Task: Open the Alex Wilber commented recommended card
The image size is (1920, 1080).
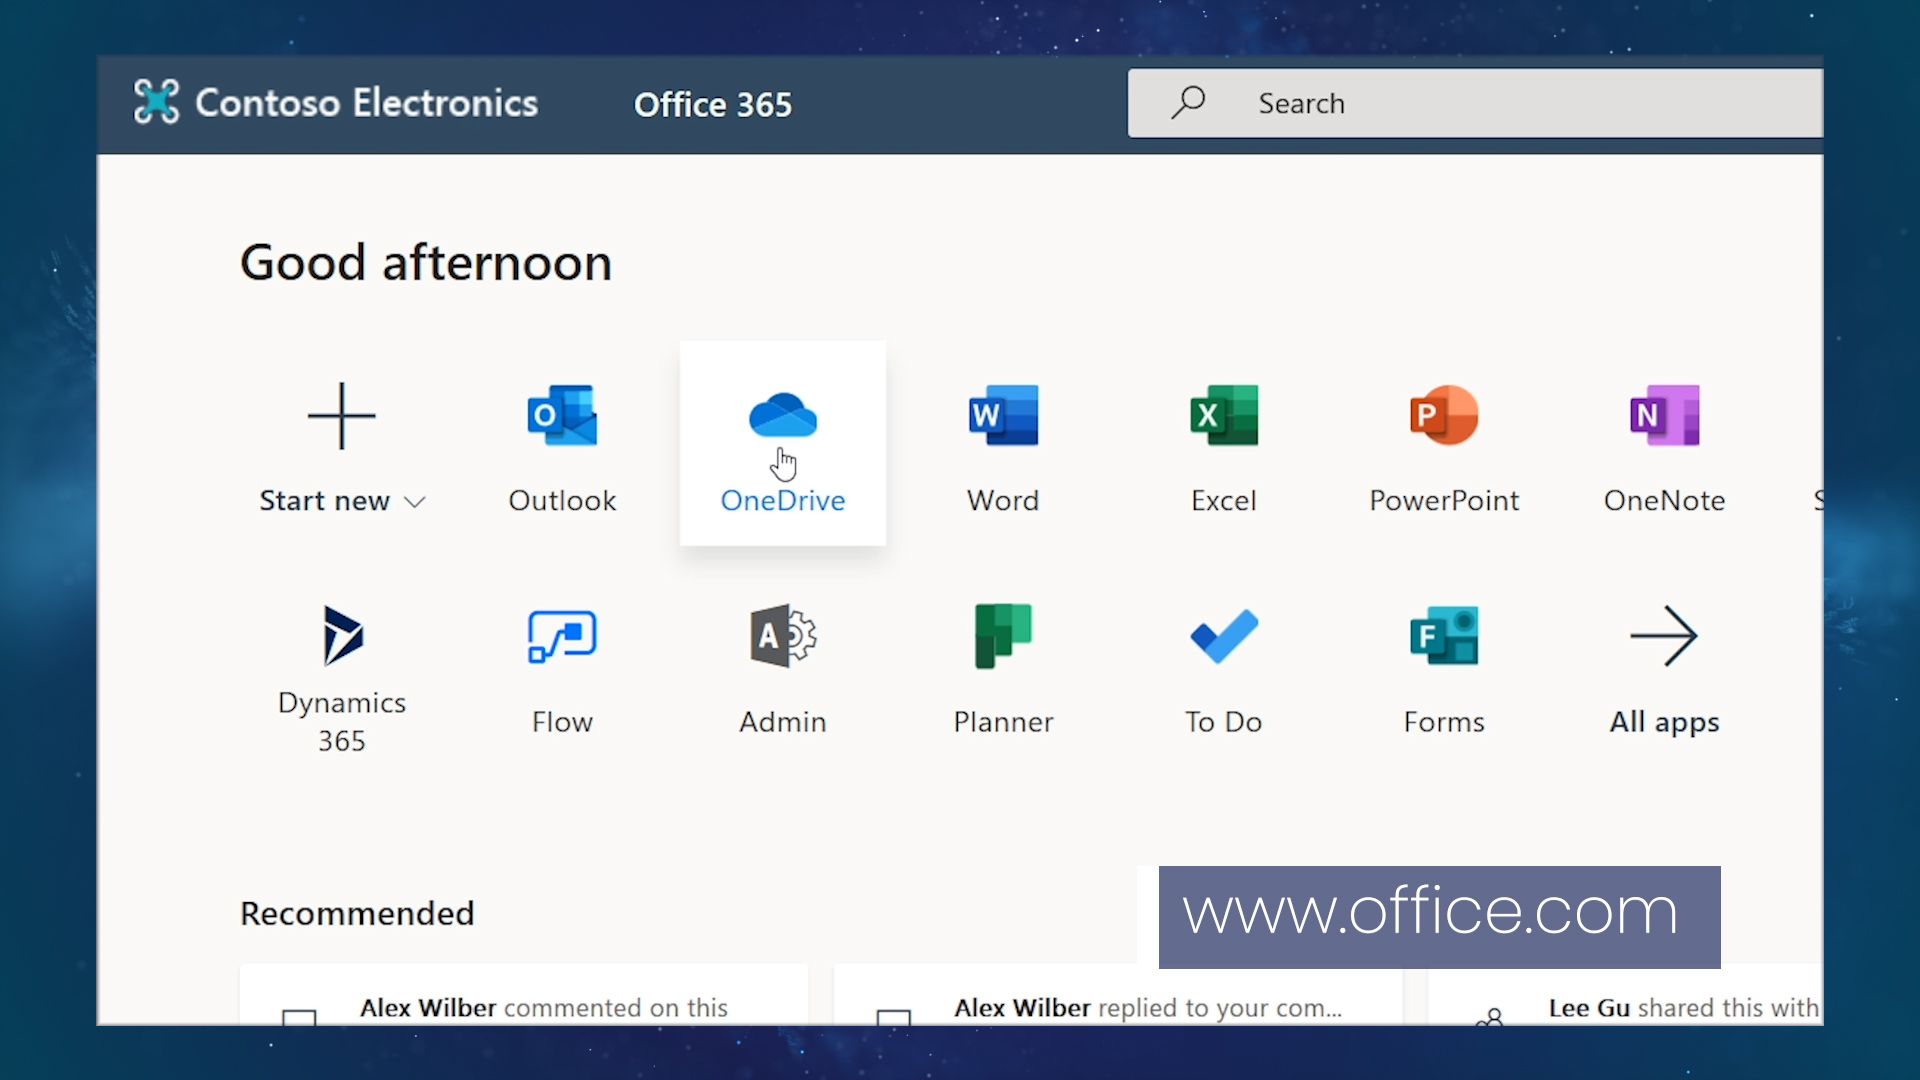Action: pyautogui.click(x=524, y=995)
